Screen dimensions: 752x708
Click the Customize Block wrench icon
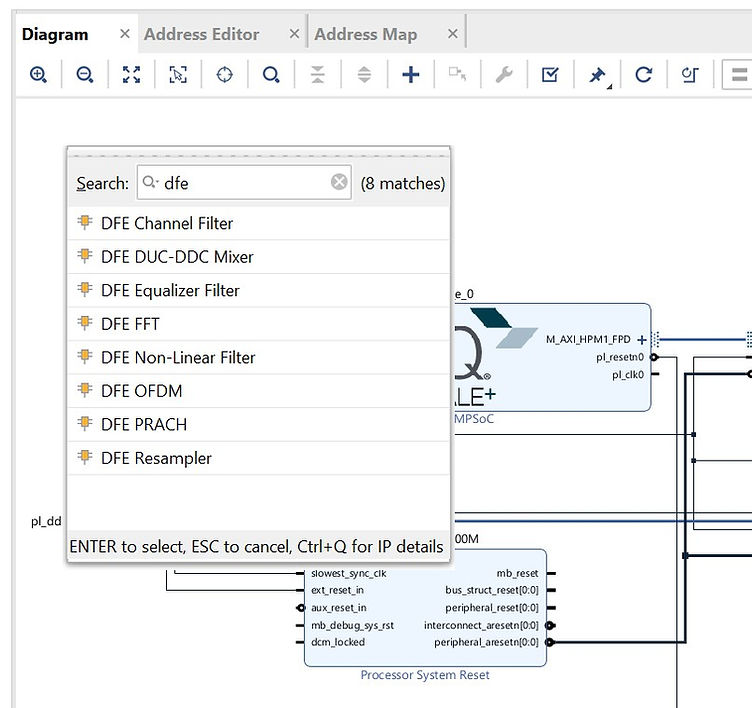pos(504,75)
